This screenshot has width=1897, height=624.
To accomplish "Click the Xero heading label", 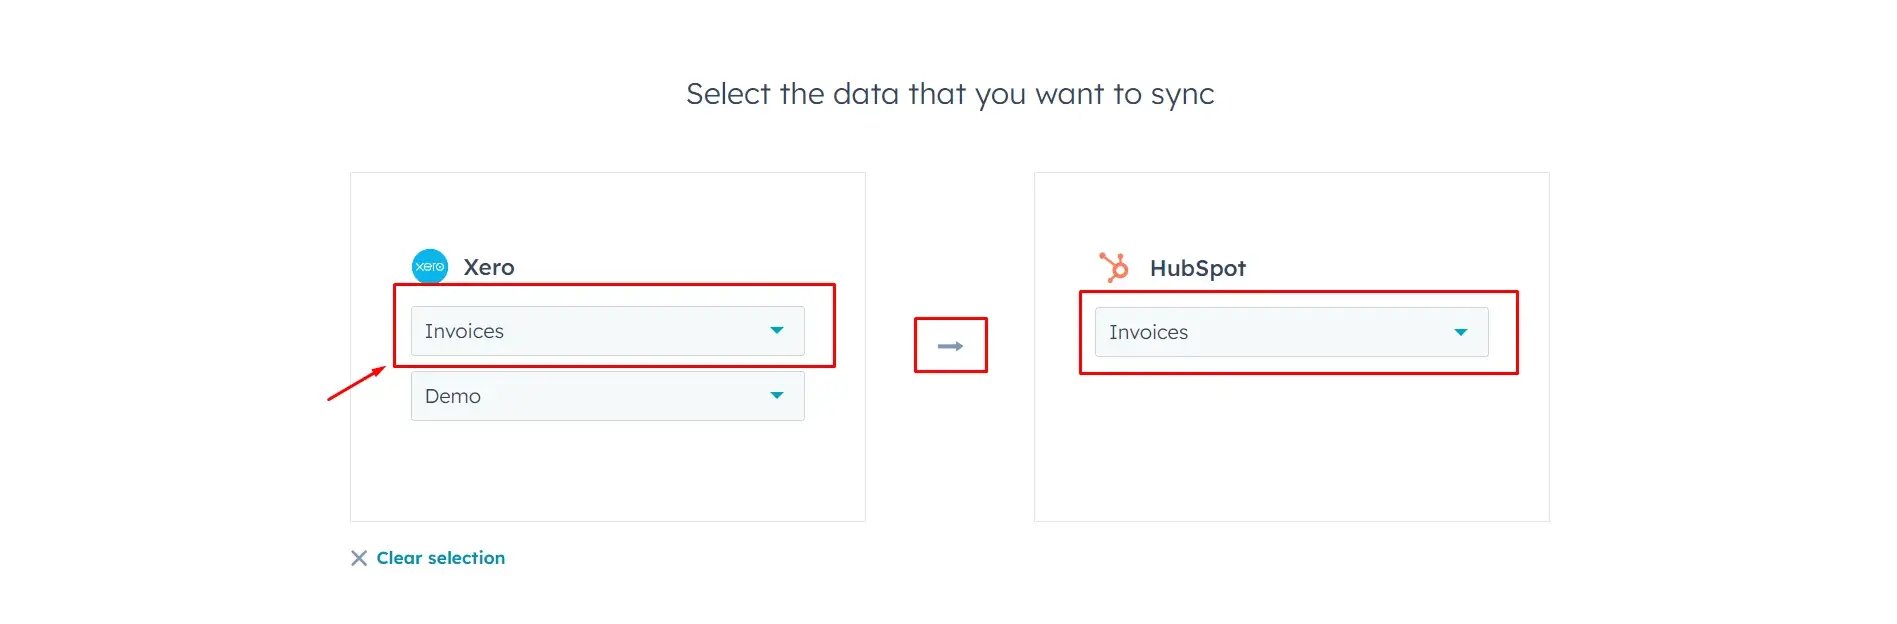I will [489, 267].
